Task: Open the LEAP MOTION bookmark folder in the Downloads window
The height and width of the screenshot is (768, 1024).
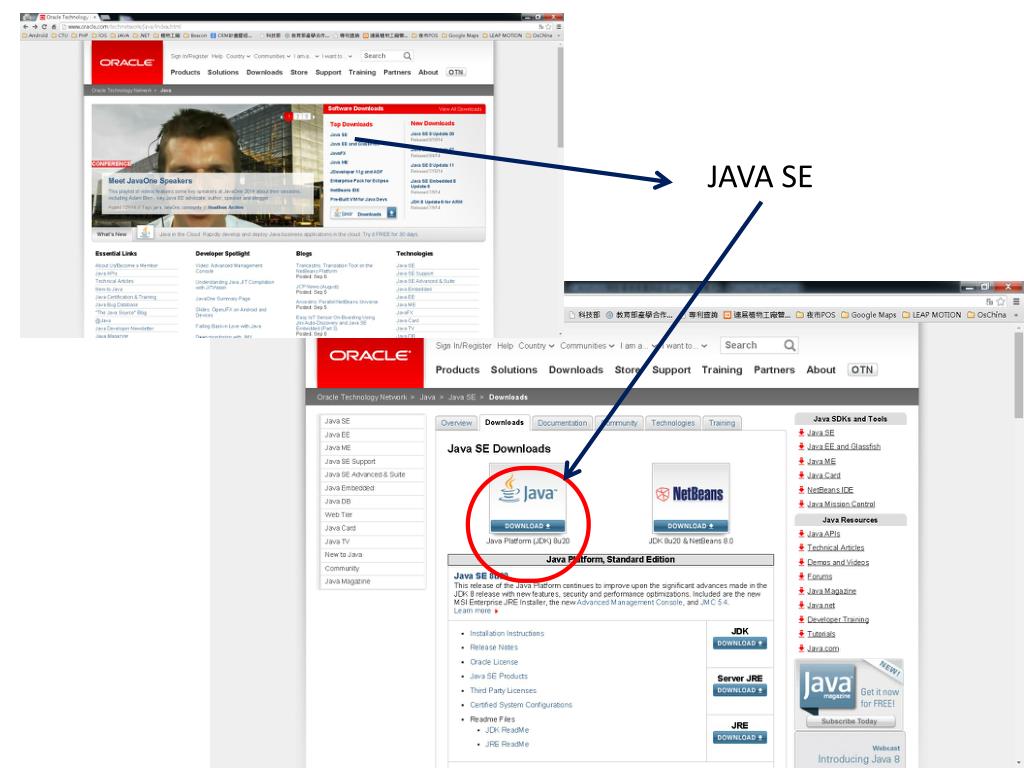Action: pos(931,315)
